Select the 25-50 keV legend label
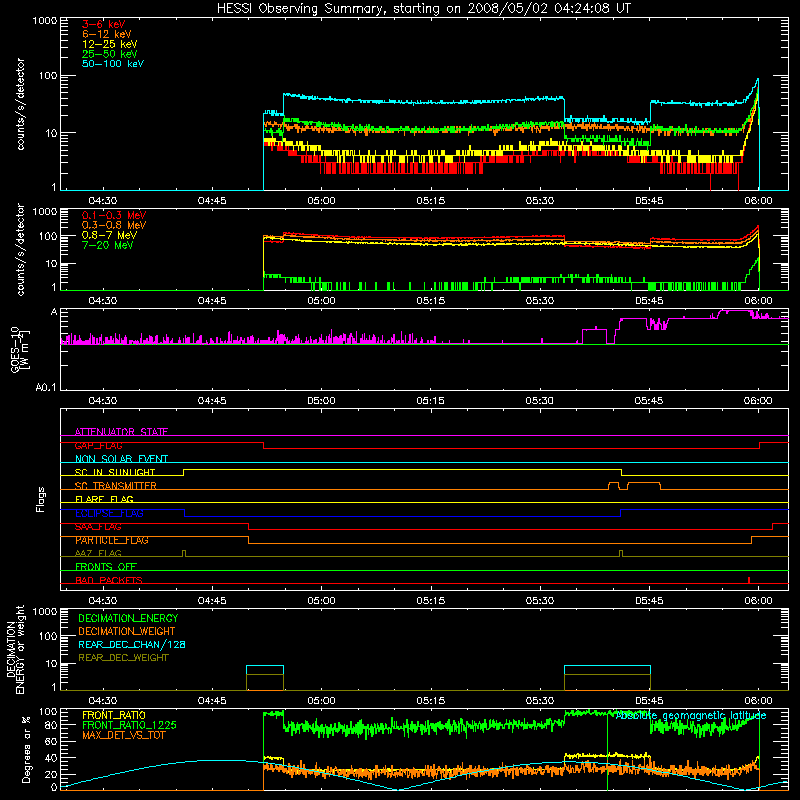This screenshot has height=800, width=800. [x=110, y=54]
